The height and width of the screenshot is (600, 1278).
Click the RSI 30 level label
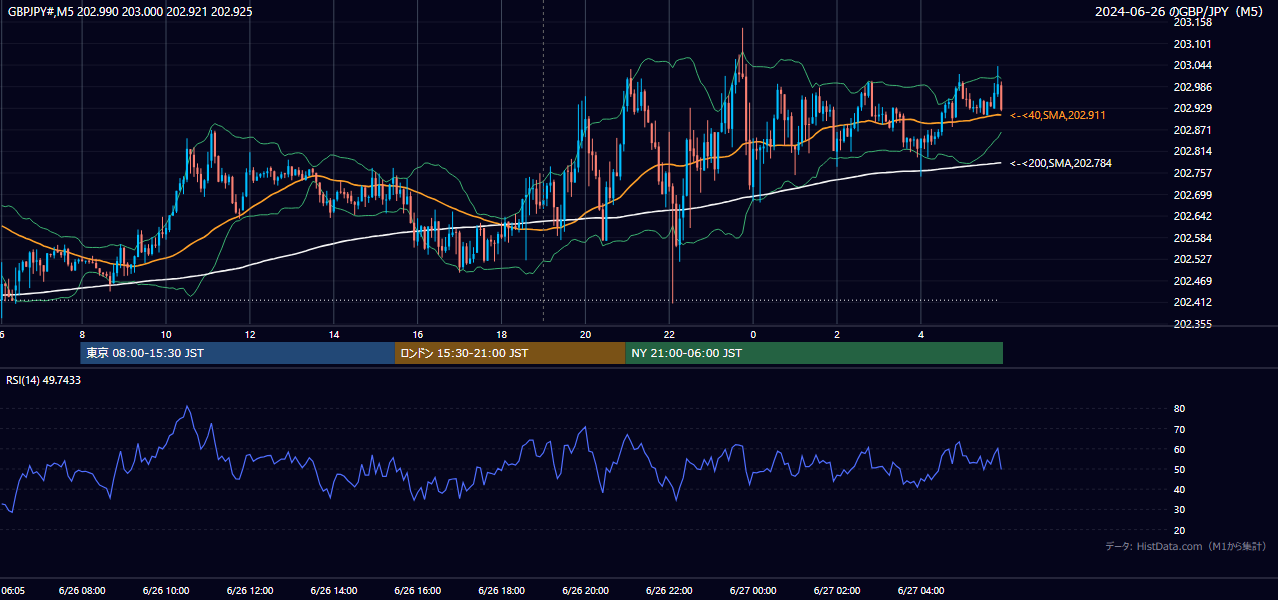(1179, 510)
